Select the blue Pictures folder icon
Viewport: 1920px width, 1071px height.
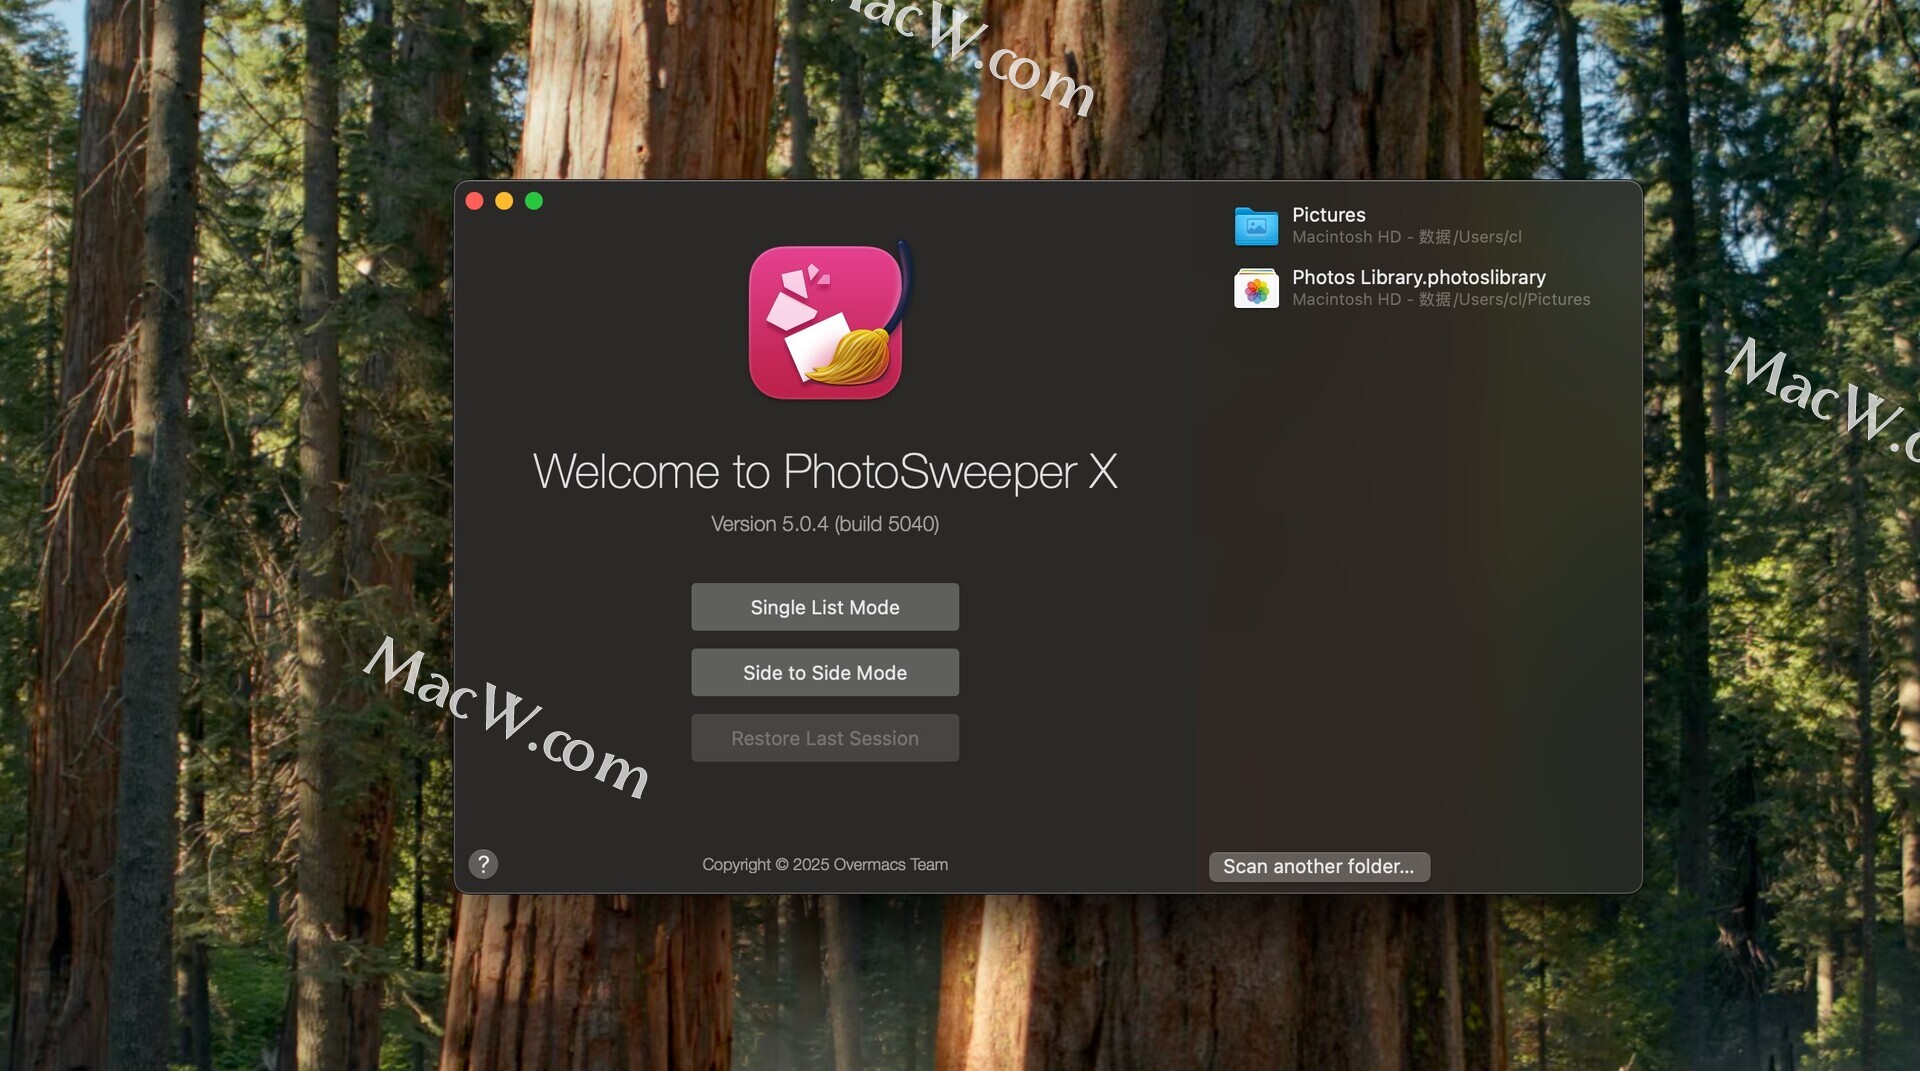pos(1256,226)
